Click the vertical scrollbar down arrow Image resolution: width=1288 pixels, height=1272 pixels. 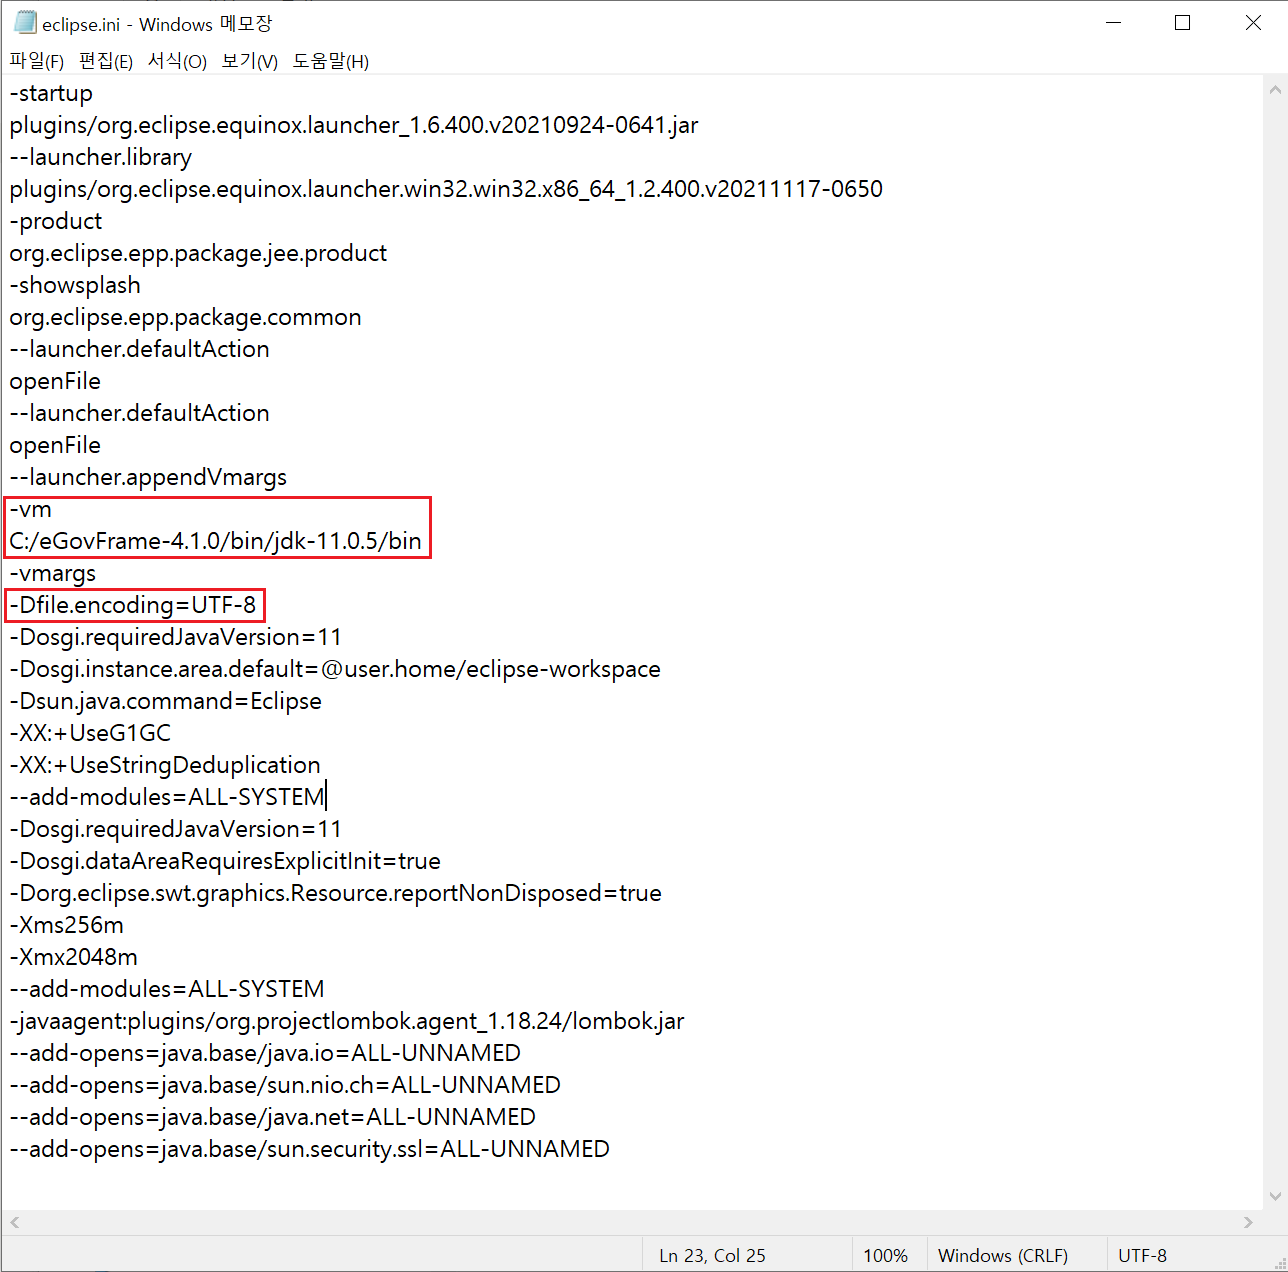[1274, 1196]
